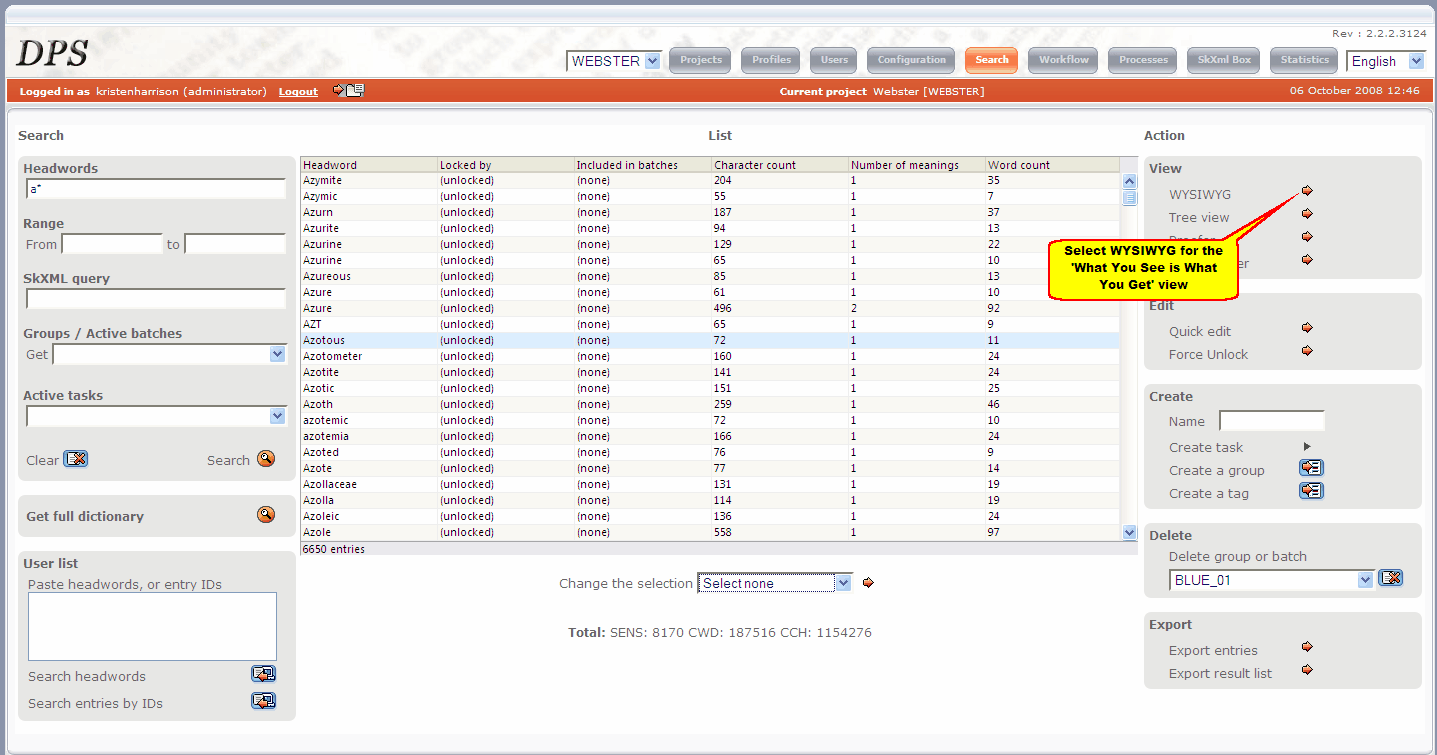The height and width of the screenshot is (755, 1437).
Task: Sort by Locked by column header
Action: point(506,165)
